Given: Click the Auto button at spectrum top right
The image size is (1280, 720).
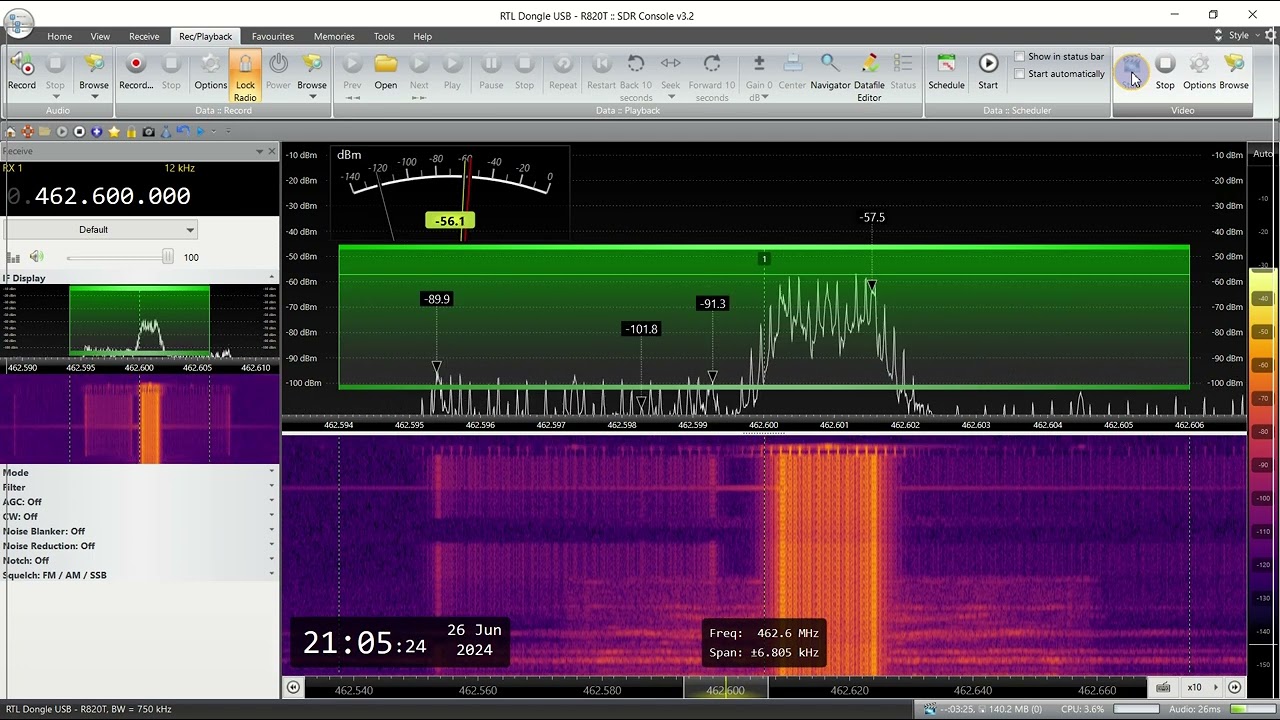Looking at the screenshot, I should pos(1263,154).
